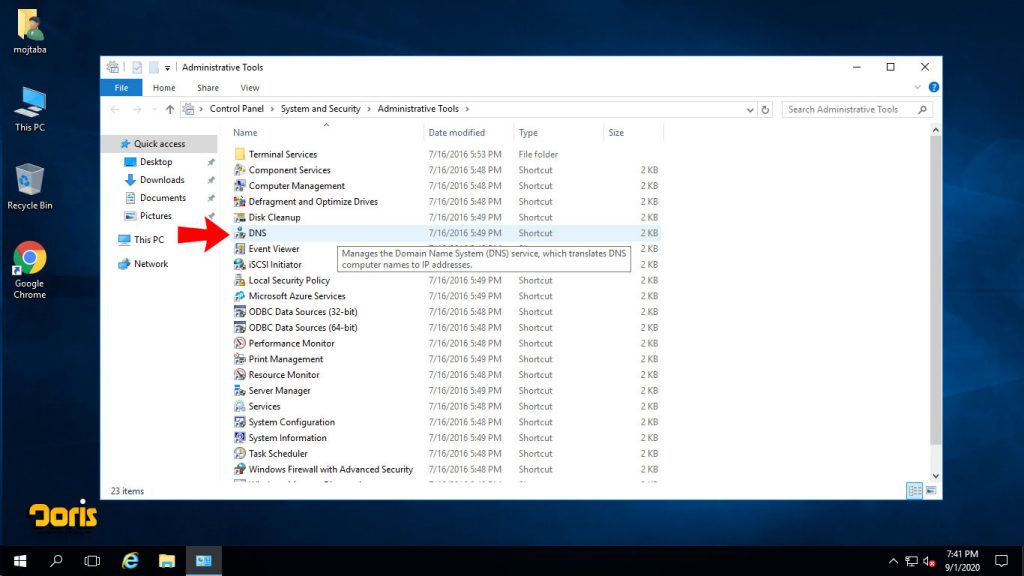
Task: Click Control Panel in the breadcrumb
Action: pos(236,109)
